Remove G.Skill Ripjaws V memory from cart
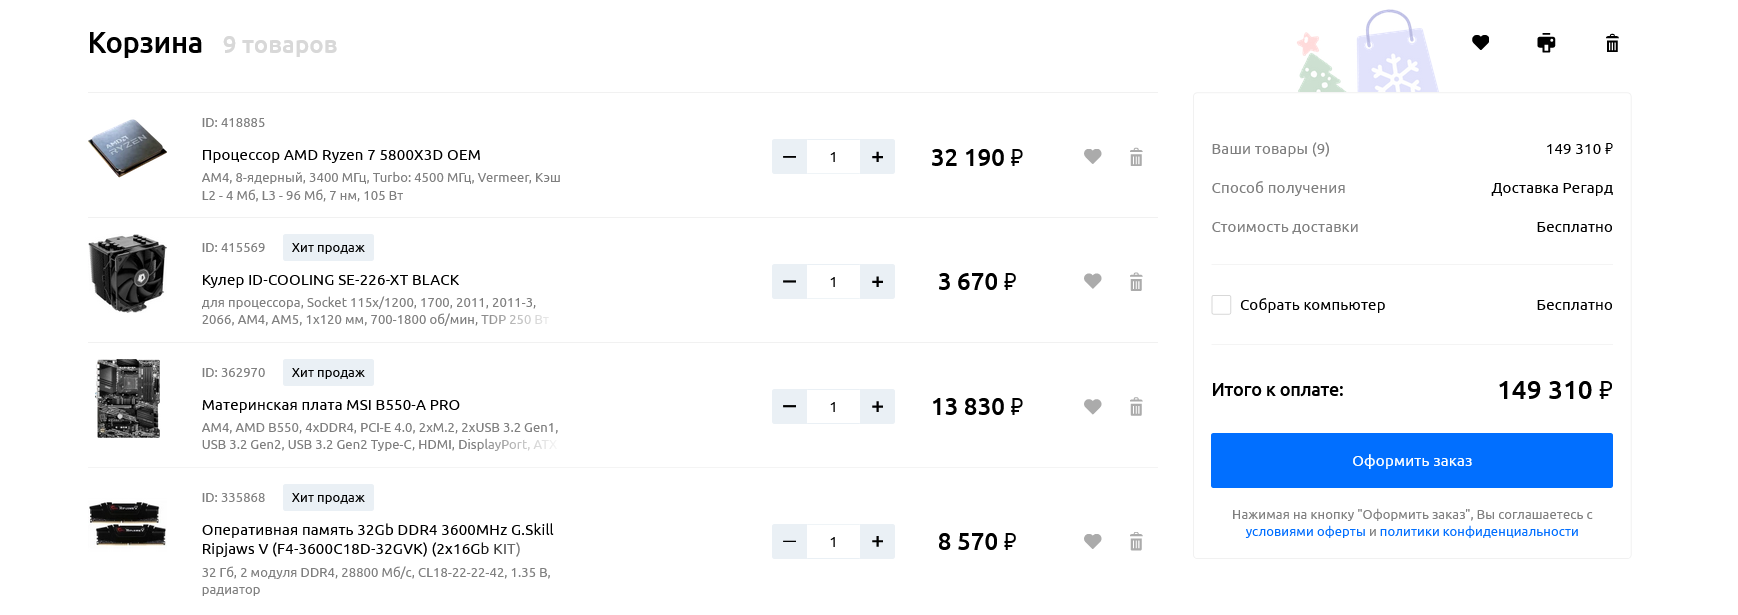 [1136, 542]
